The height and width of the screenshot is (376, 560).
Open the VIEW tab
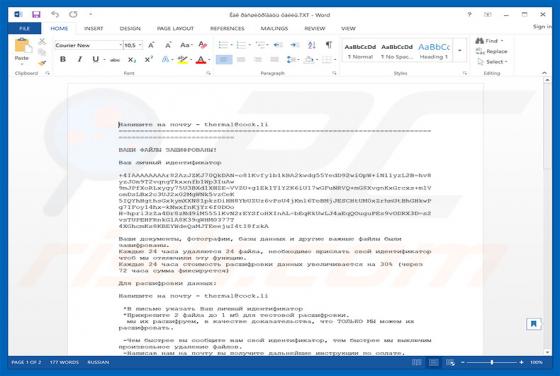(x=348, y=29)
